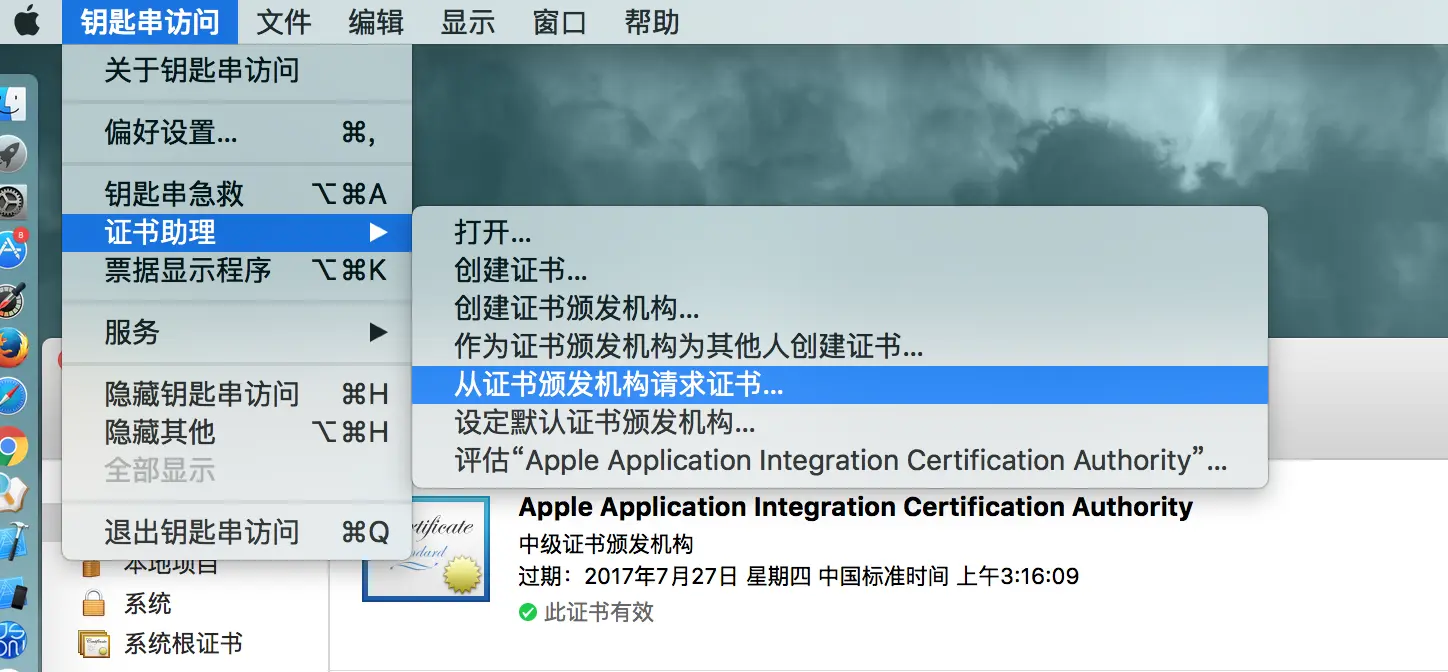
Task: Select 系统根证书 keychain in sidebar
Action: (x=161, y=643)
